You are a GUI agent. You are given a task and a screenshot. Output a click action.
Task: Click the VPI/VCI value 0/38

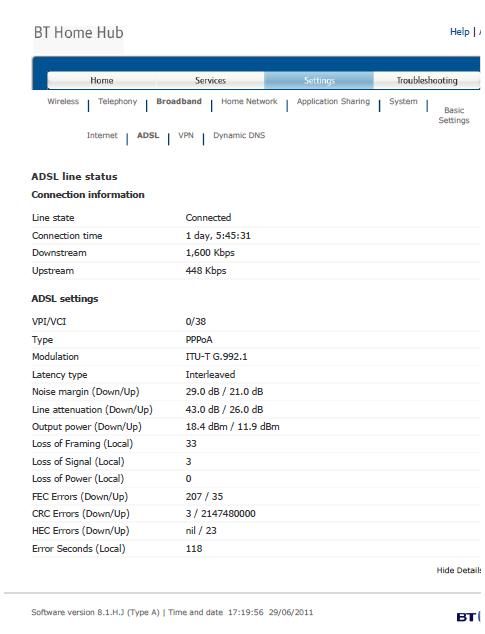click(x=196, y=321)
